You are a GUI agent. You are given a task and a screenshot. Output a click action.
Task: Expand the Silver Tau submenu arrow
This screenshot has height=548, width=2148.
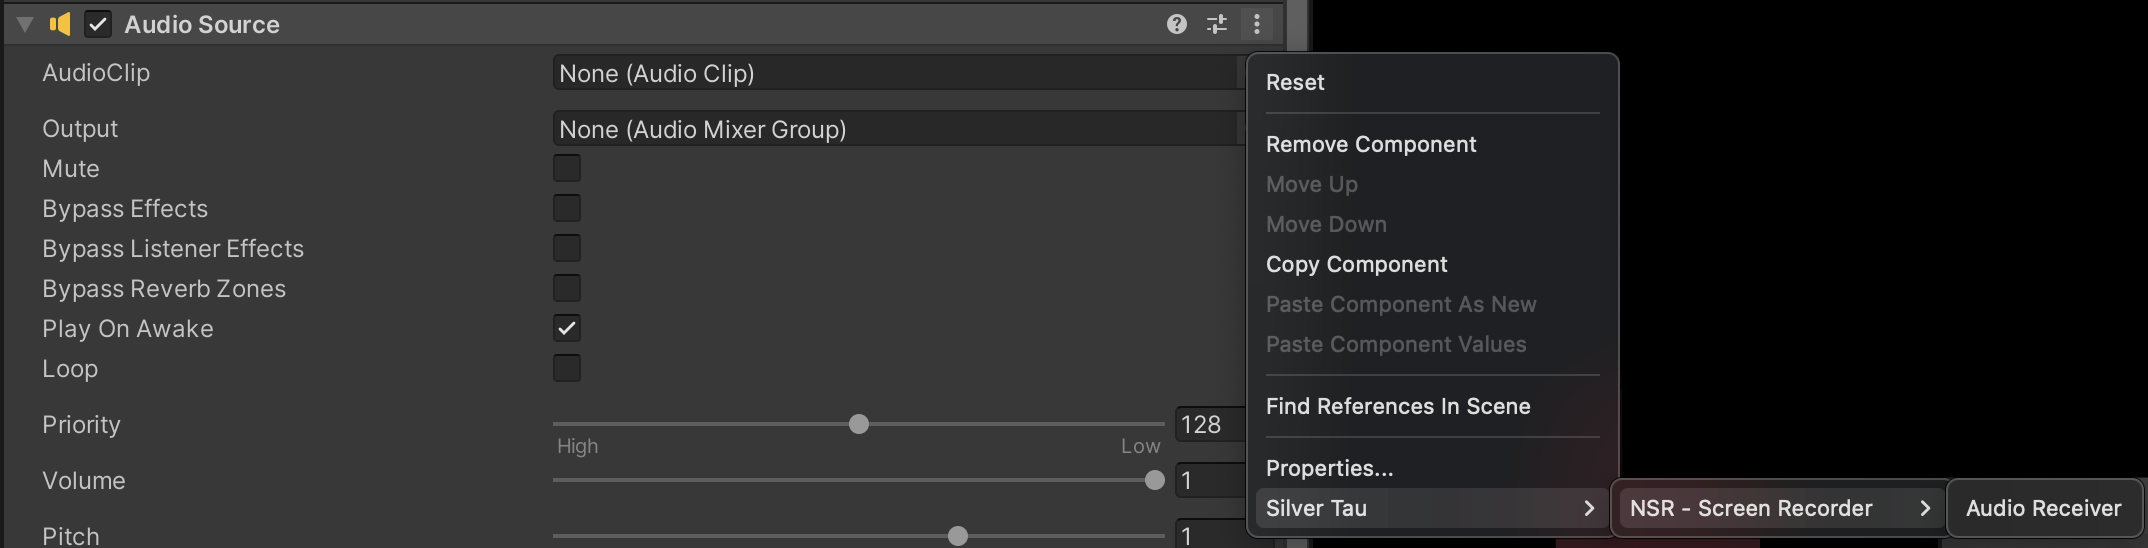point(1589,508)
